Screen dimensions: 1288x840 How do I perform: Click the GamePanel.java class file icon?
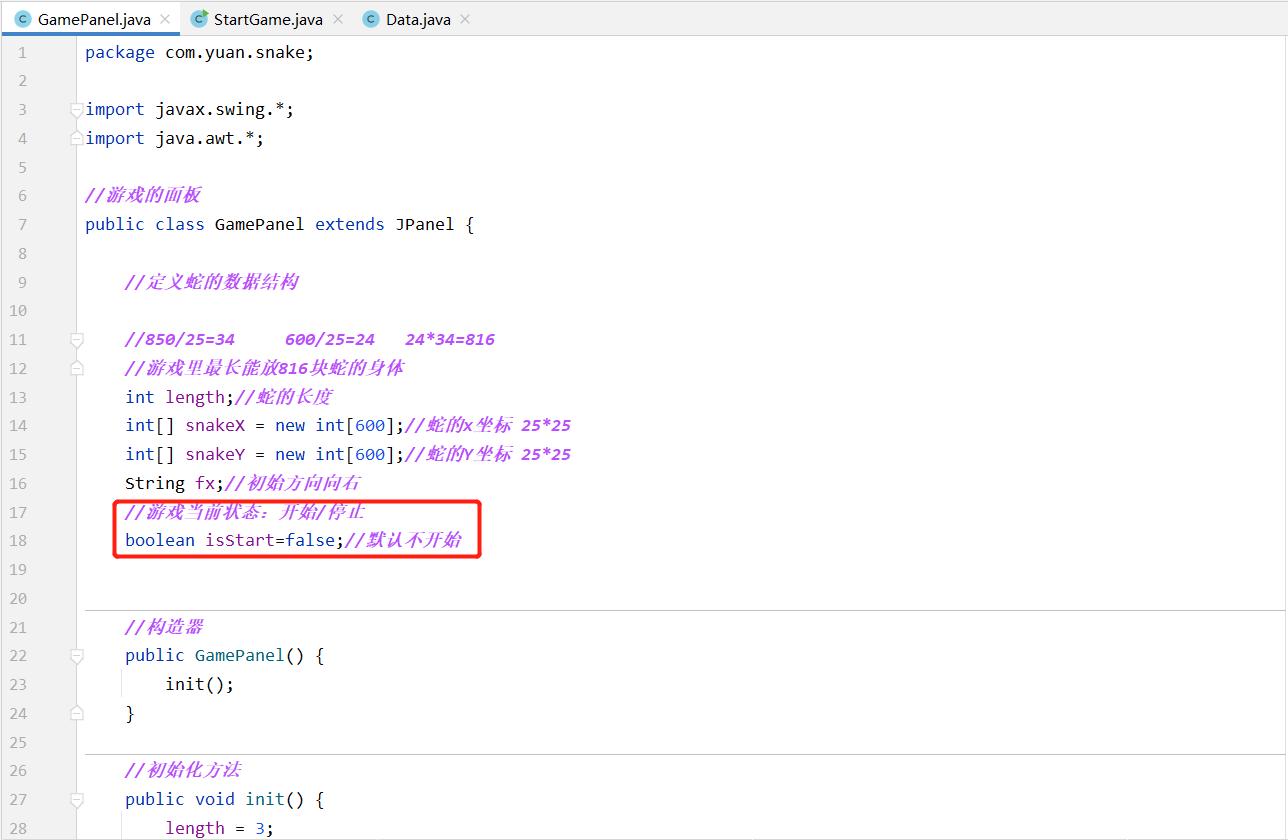pyautogui.click(x=23, y=19)
